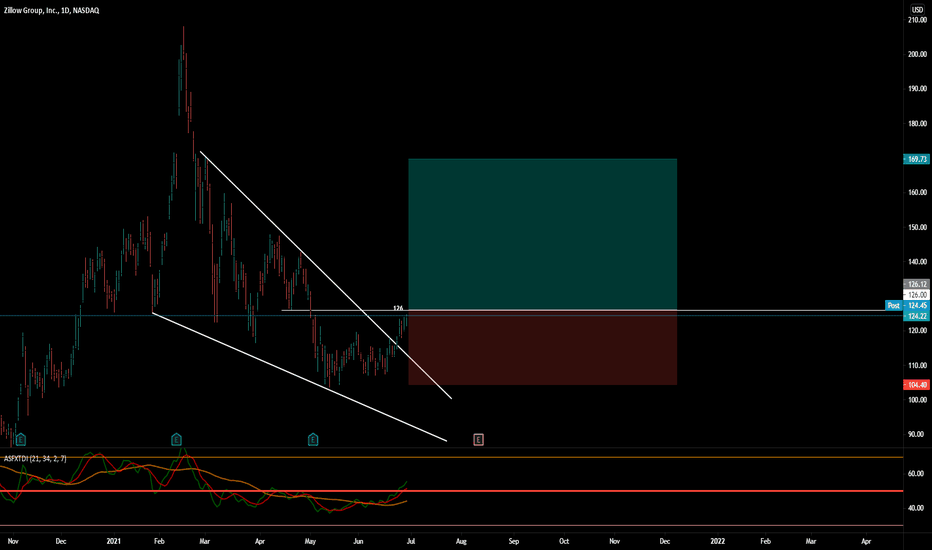Click the earnings marker in February 2021

tap(176, 439)
